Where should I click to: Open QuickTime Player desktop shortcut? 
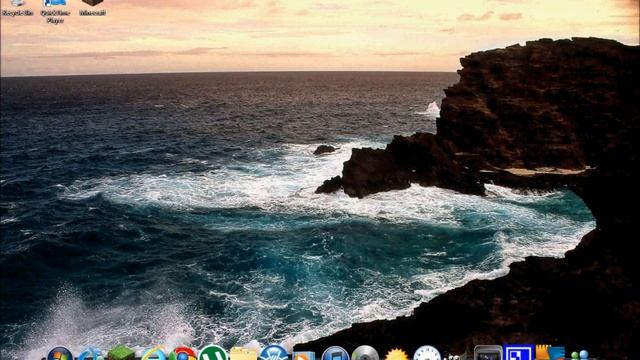pyautogui.click(x=55, y=11)
